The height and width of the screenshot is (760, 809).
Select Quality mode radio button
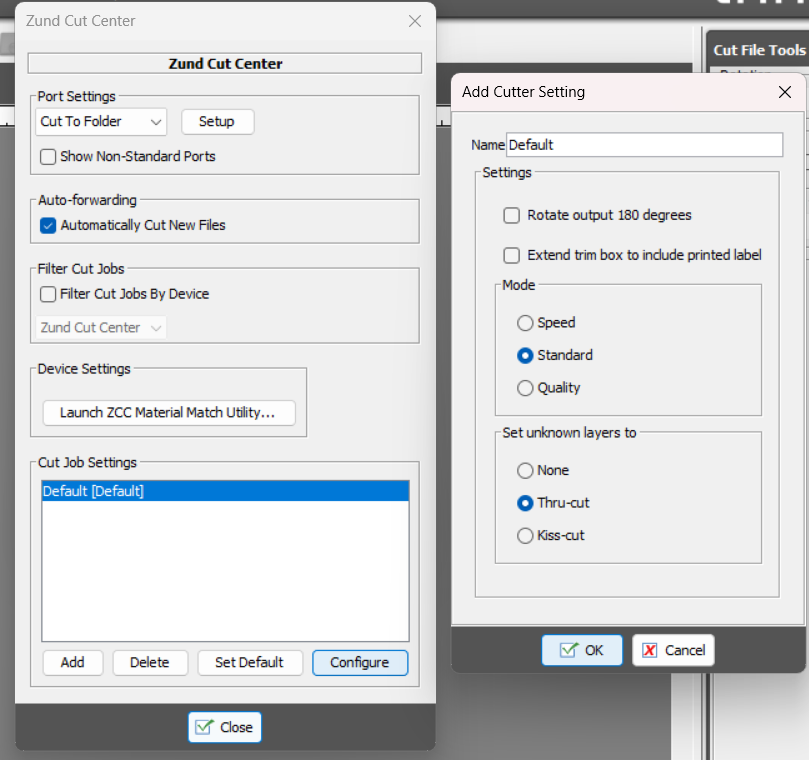click(525, 388)
